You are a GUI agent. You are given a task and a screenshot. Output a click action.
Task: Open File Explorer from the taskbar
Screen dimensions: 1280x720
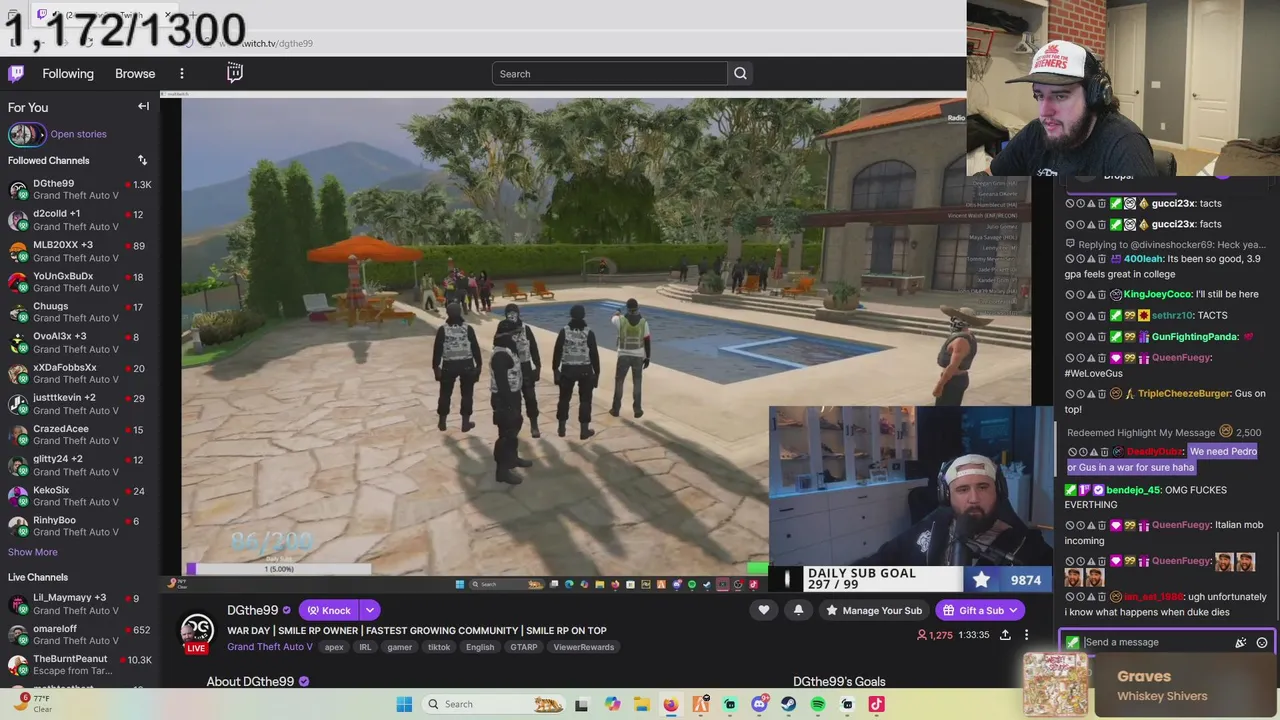641,704
